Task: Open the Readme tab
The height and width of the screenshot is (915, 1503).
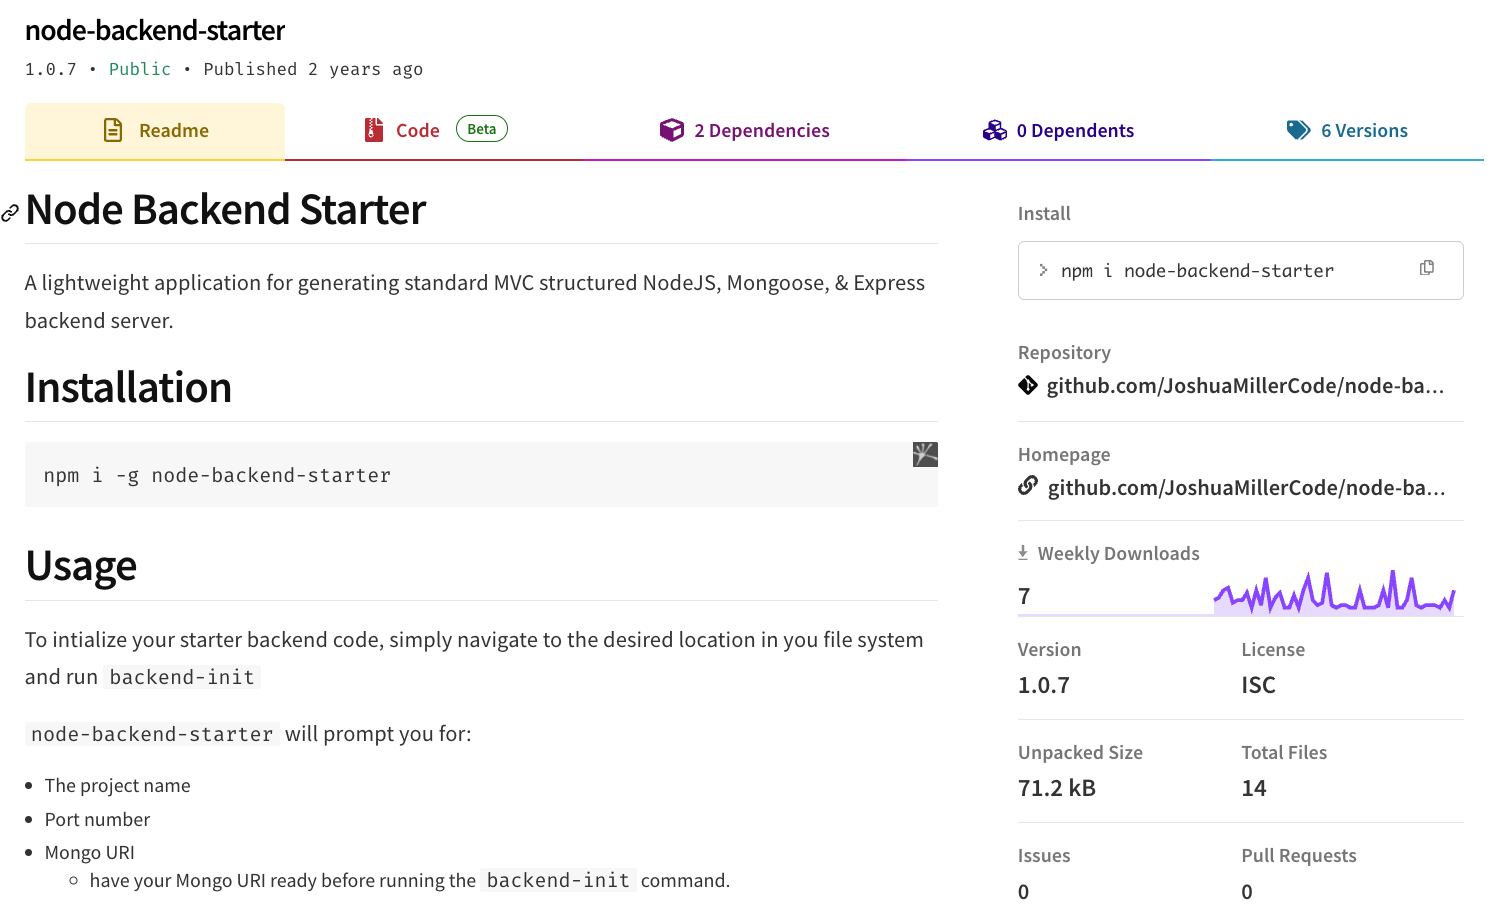Action: pos(173,131)
